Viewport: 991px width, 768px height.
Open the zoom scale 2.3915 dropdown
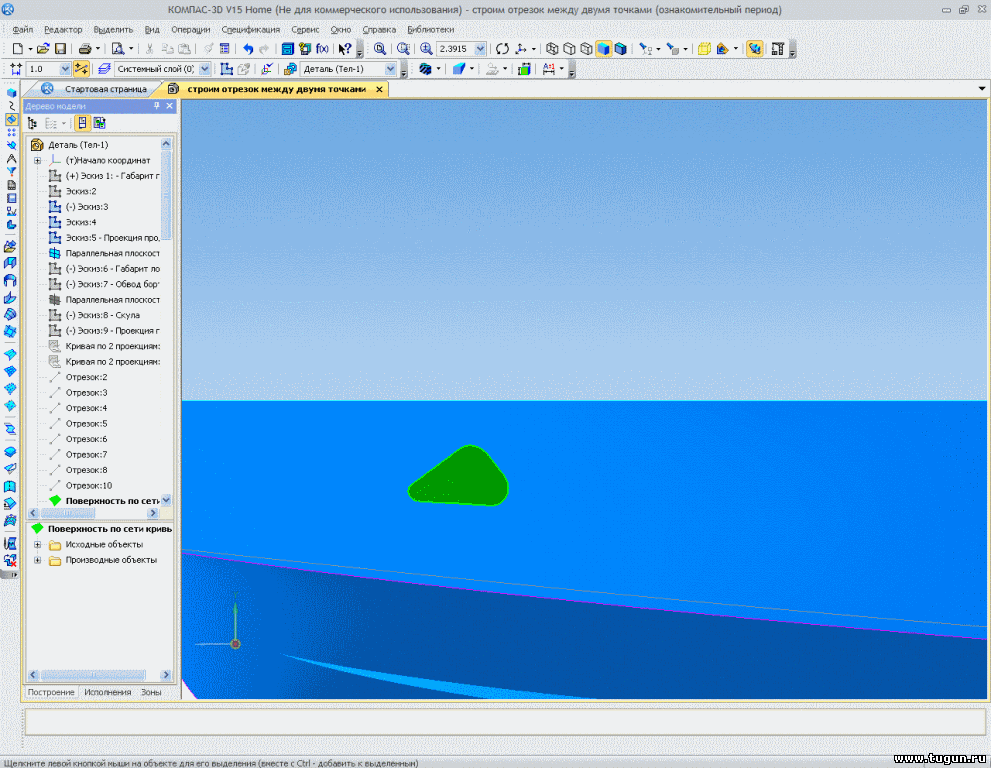pos(480,49)
